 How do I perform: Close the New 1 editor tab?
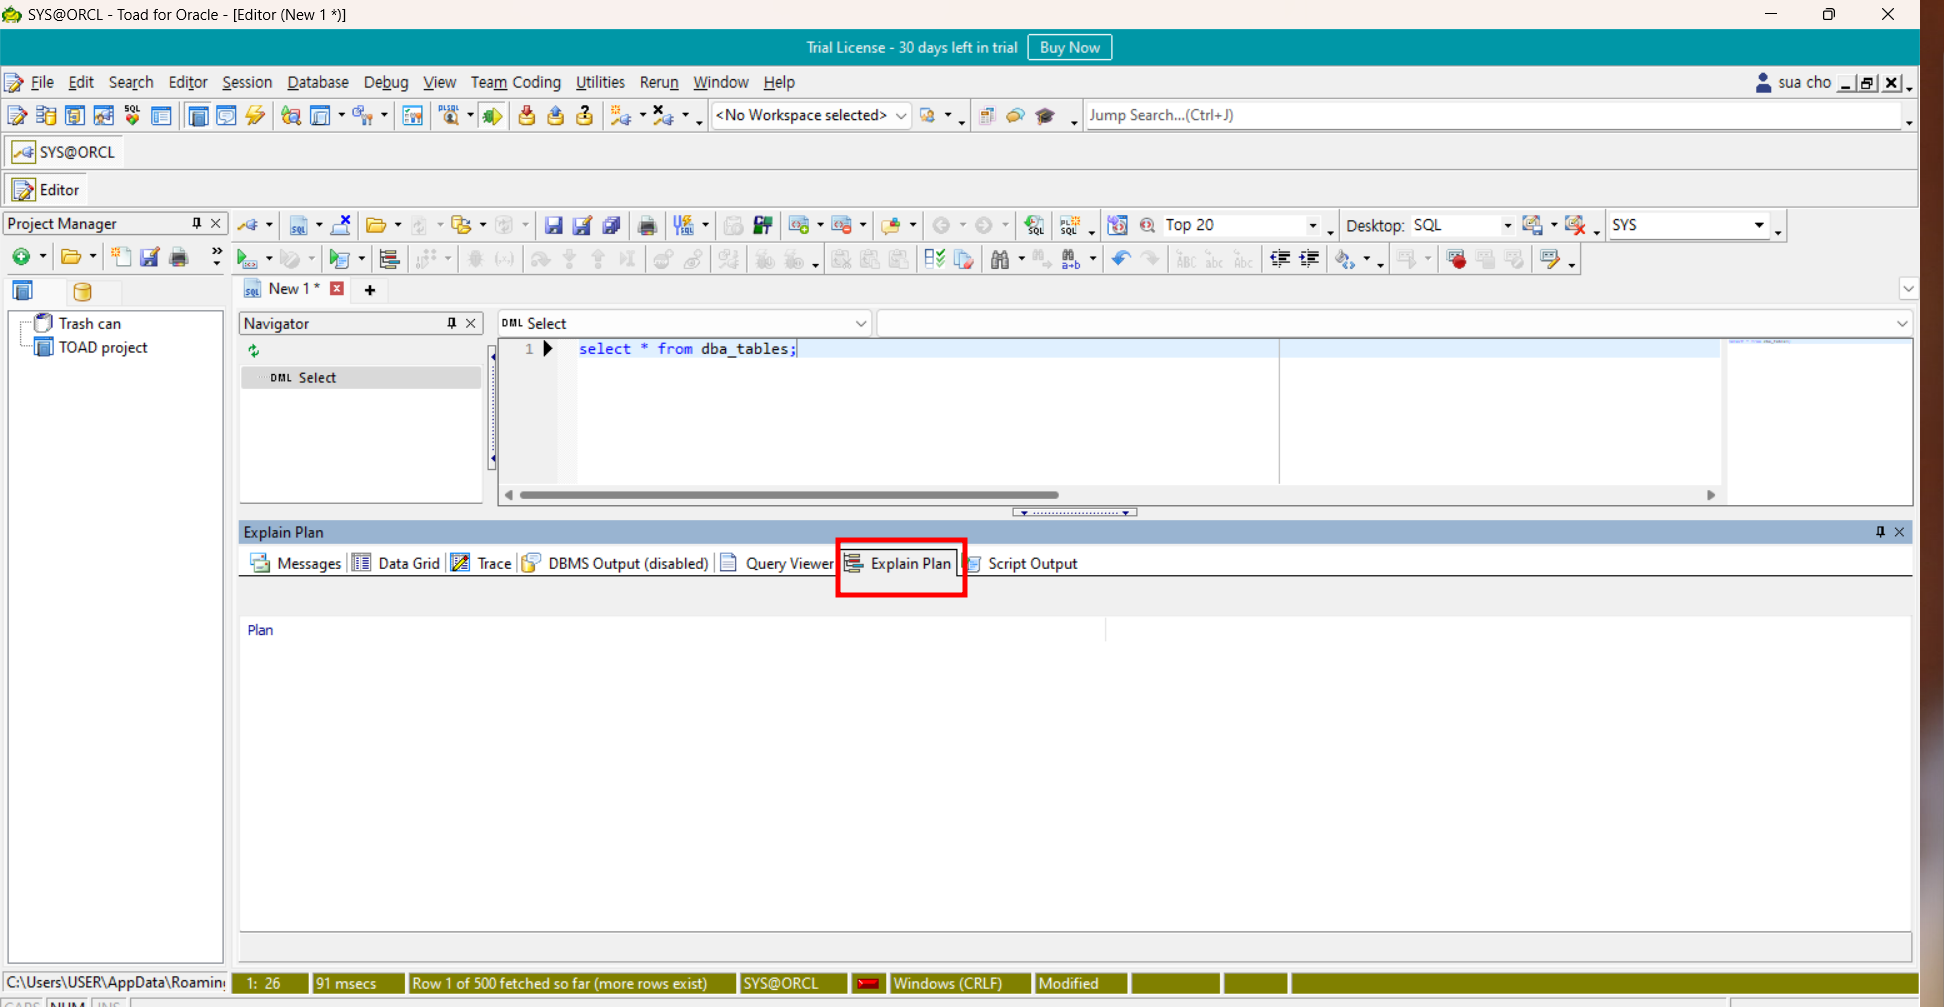338,289
